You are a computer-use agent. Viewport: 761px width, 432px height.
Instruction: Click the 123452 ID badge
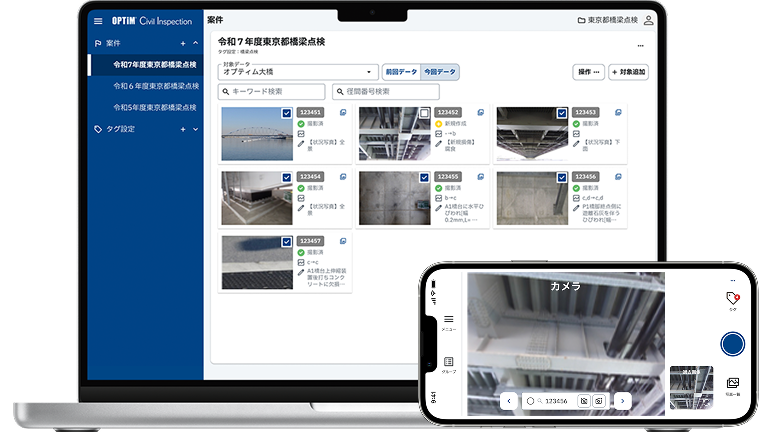pyautogui.click(x=447, y=112)
